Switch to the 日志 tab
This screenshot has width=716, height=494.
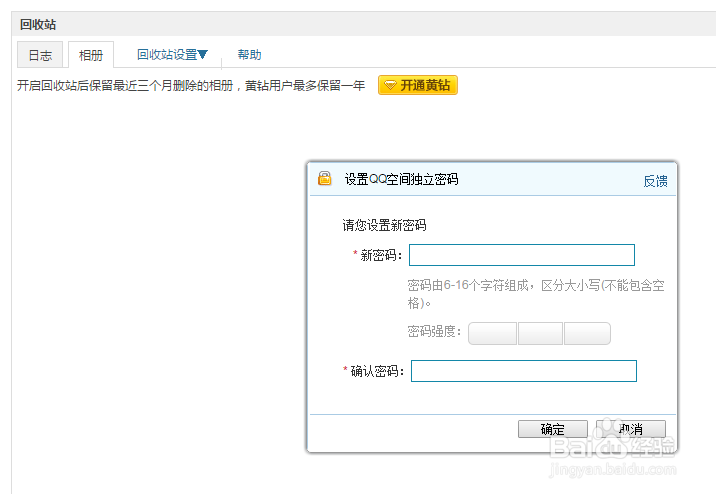point(40,55)
